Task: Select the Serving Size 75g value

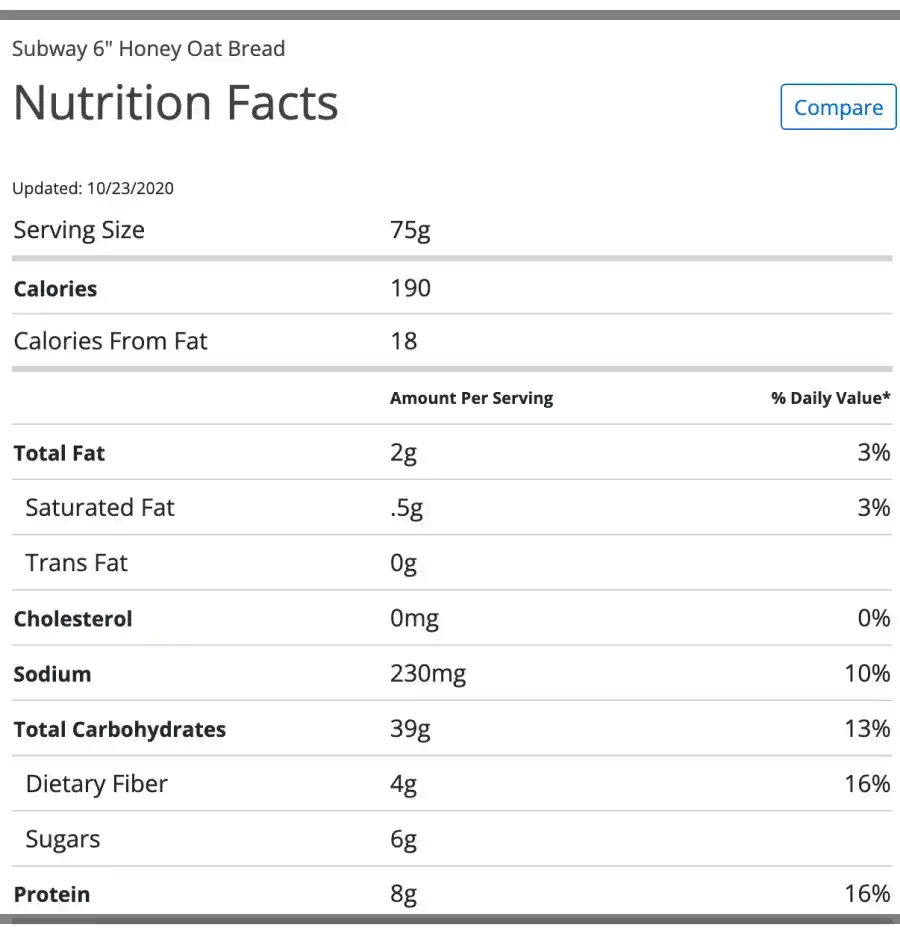Action: [410, 231]
